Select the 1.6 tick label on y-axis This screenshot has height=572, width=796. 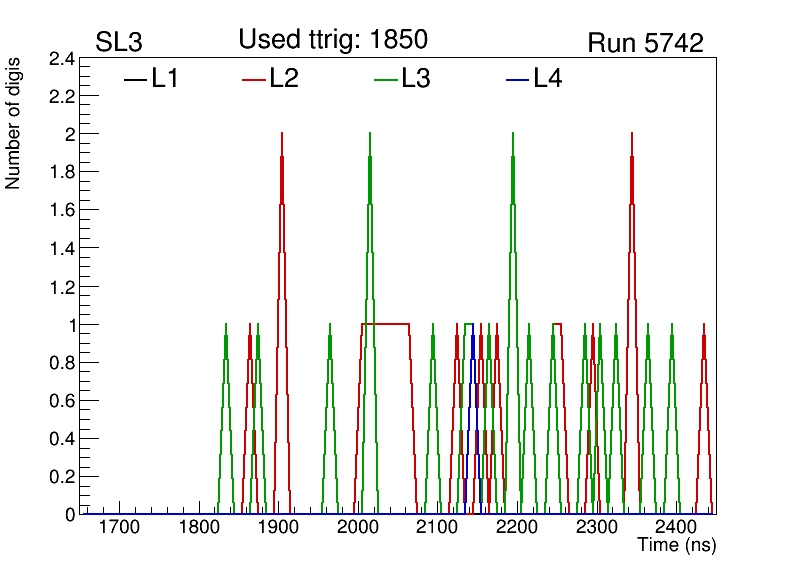coord(62,211)
